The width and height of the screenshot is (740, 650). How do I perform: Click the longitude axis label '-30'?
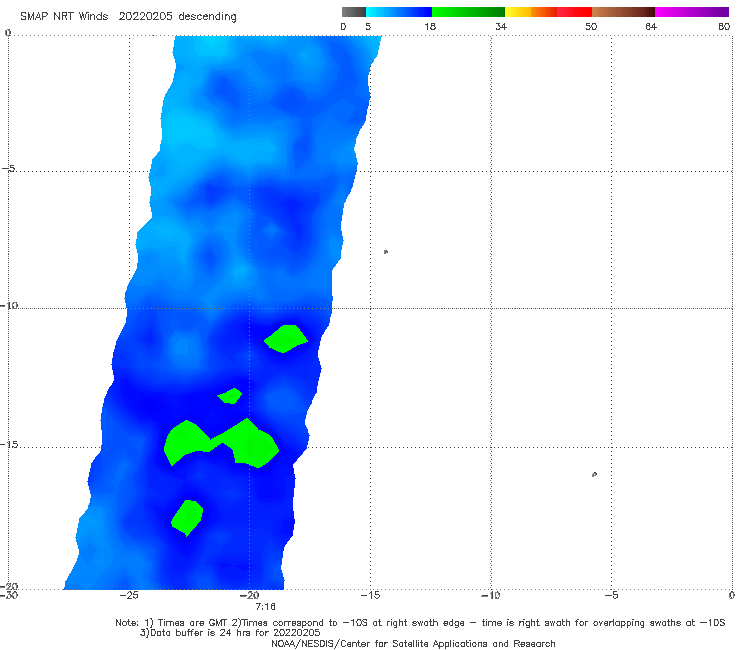8,595
